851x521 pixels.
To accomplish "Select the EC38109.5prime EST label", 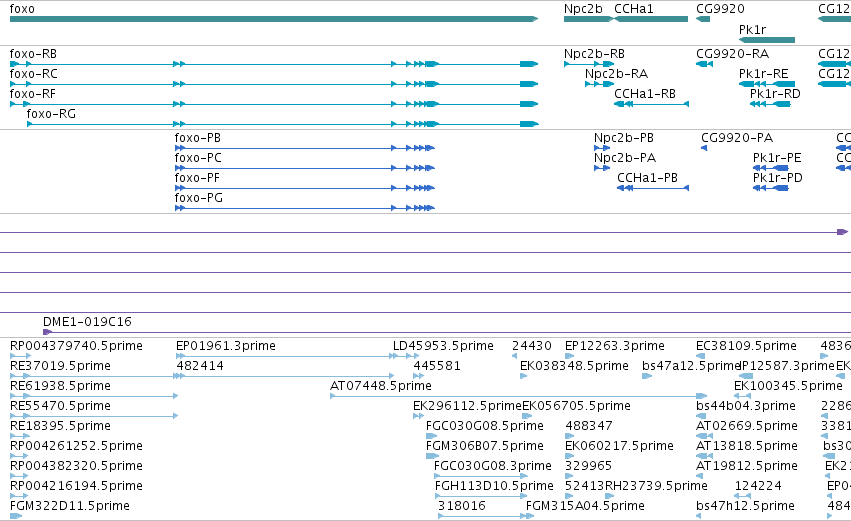I will (746, 346).
